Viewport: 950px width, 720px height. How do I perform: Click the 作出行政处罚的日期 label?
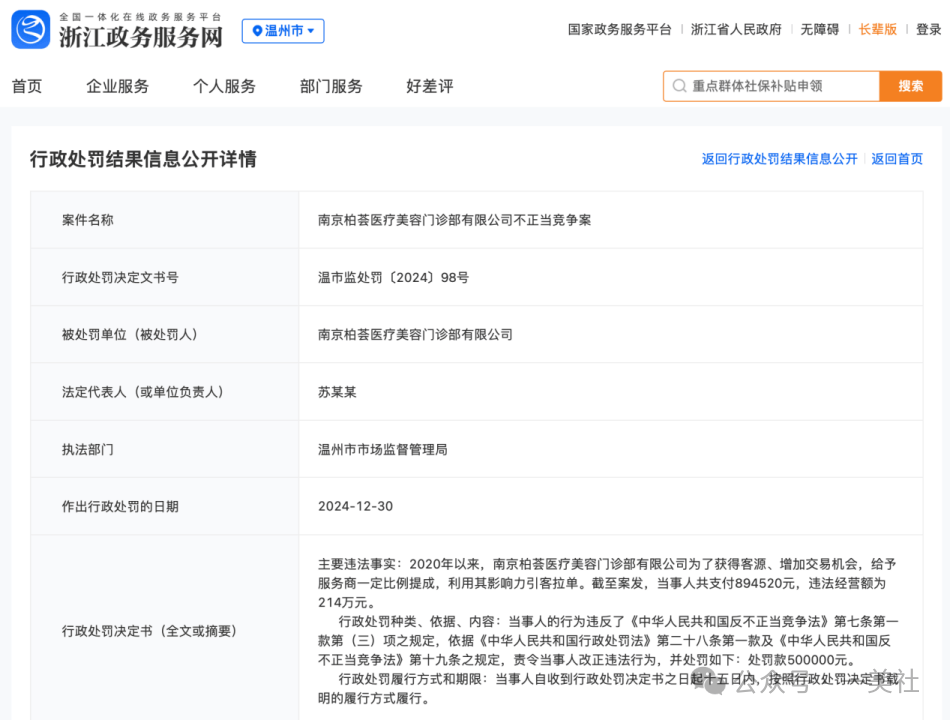tap(120, 507)
